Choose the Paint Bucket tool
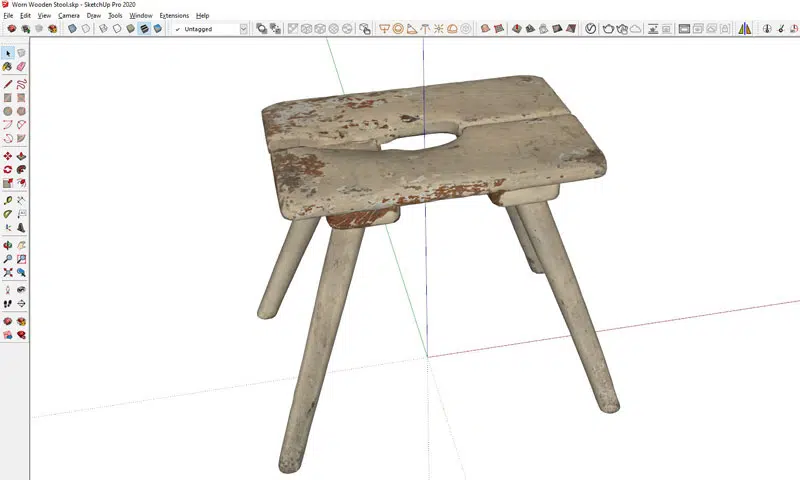The image size is (800, 480). point(8,67)
